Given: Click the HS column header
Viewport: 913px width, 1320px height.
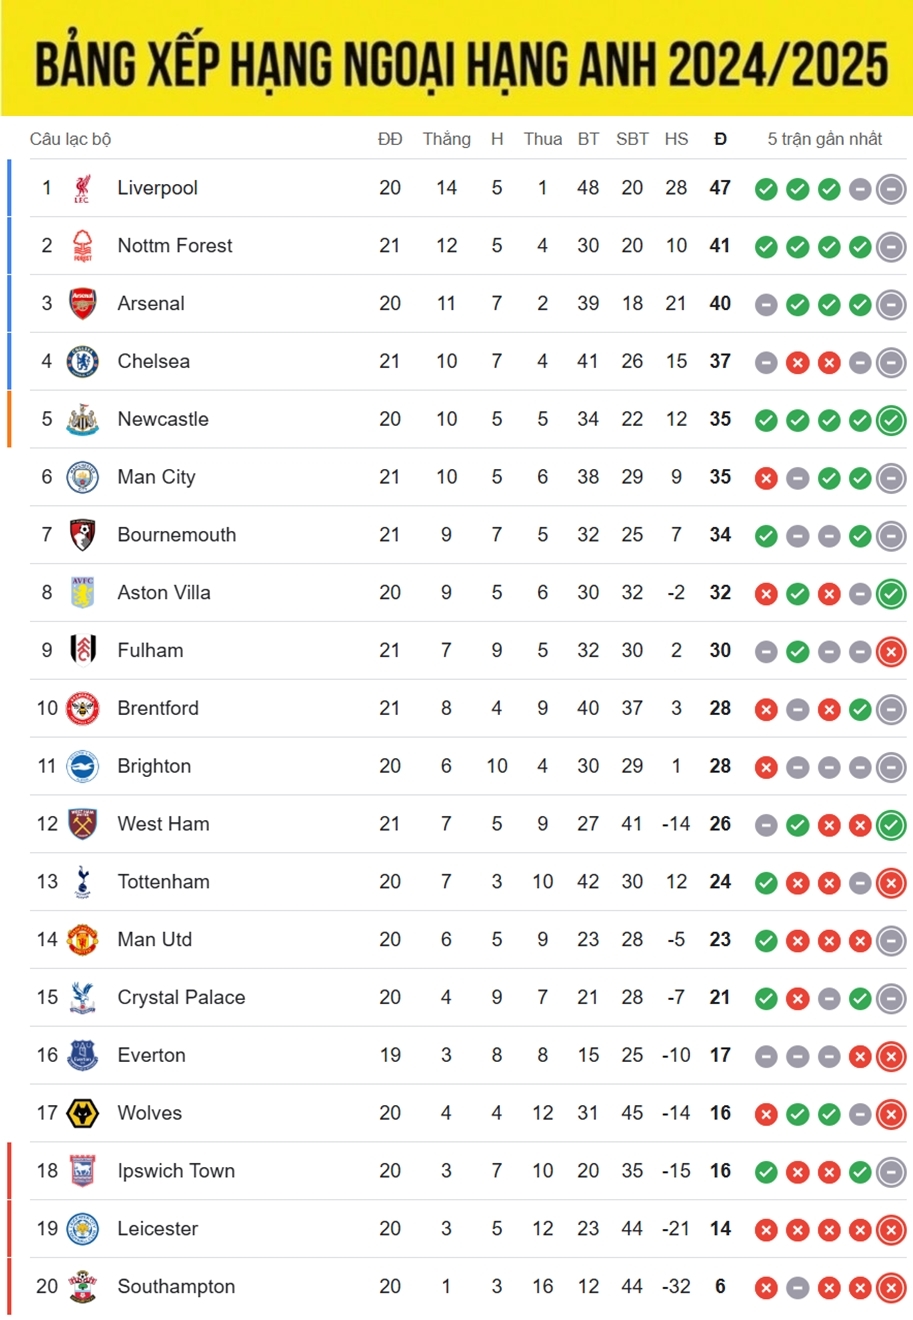Looking at the screenshot, I should pyautogui.click(x=676, y=139).
